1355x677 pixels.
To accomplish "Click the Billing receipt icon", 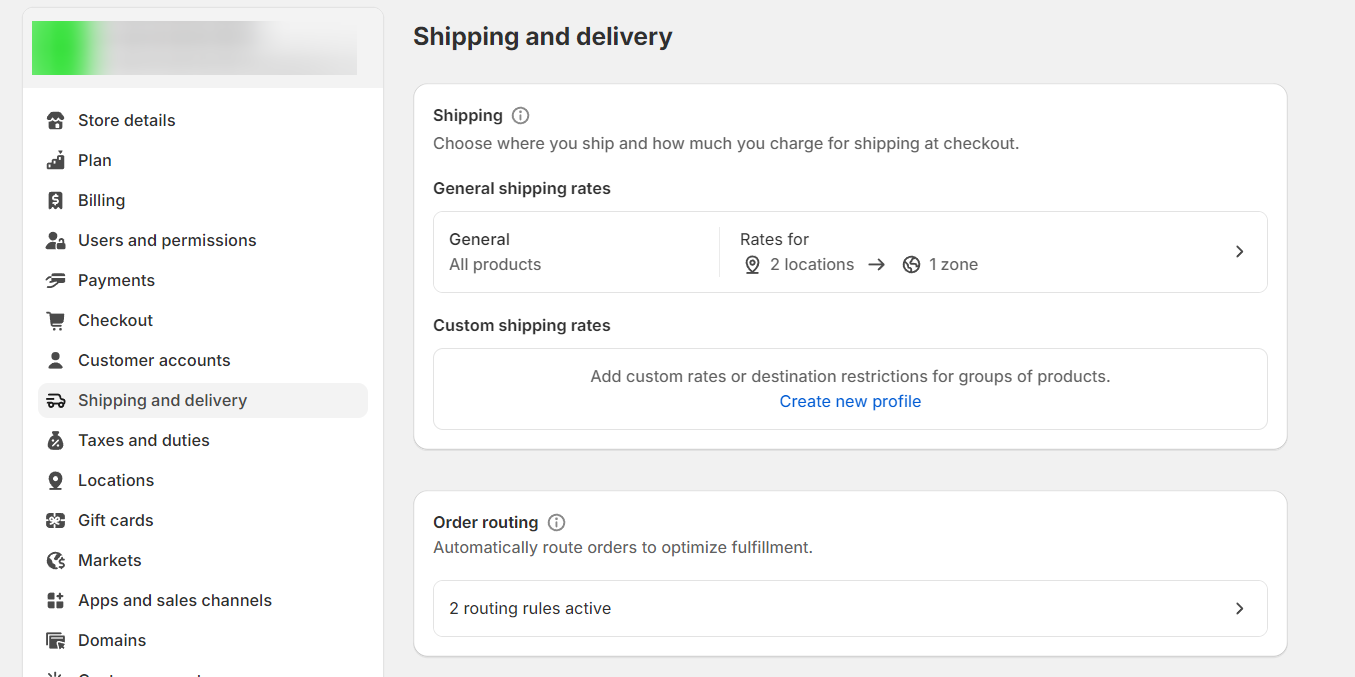I will (x=56, y=201).
